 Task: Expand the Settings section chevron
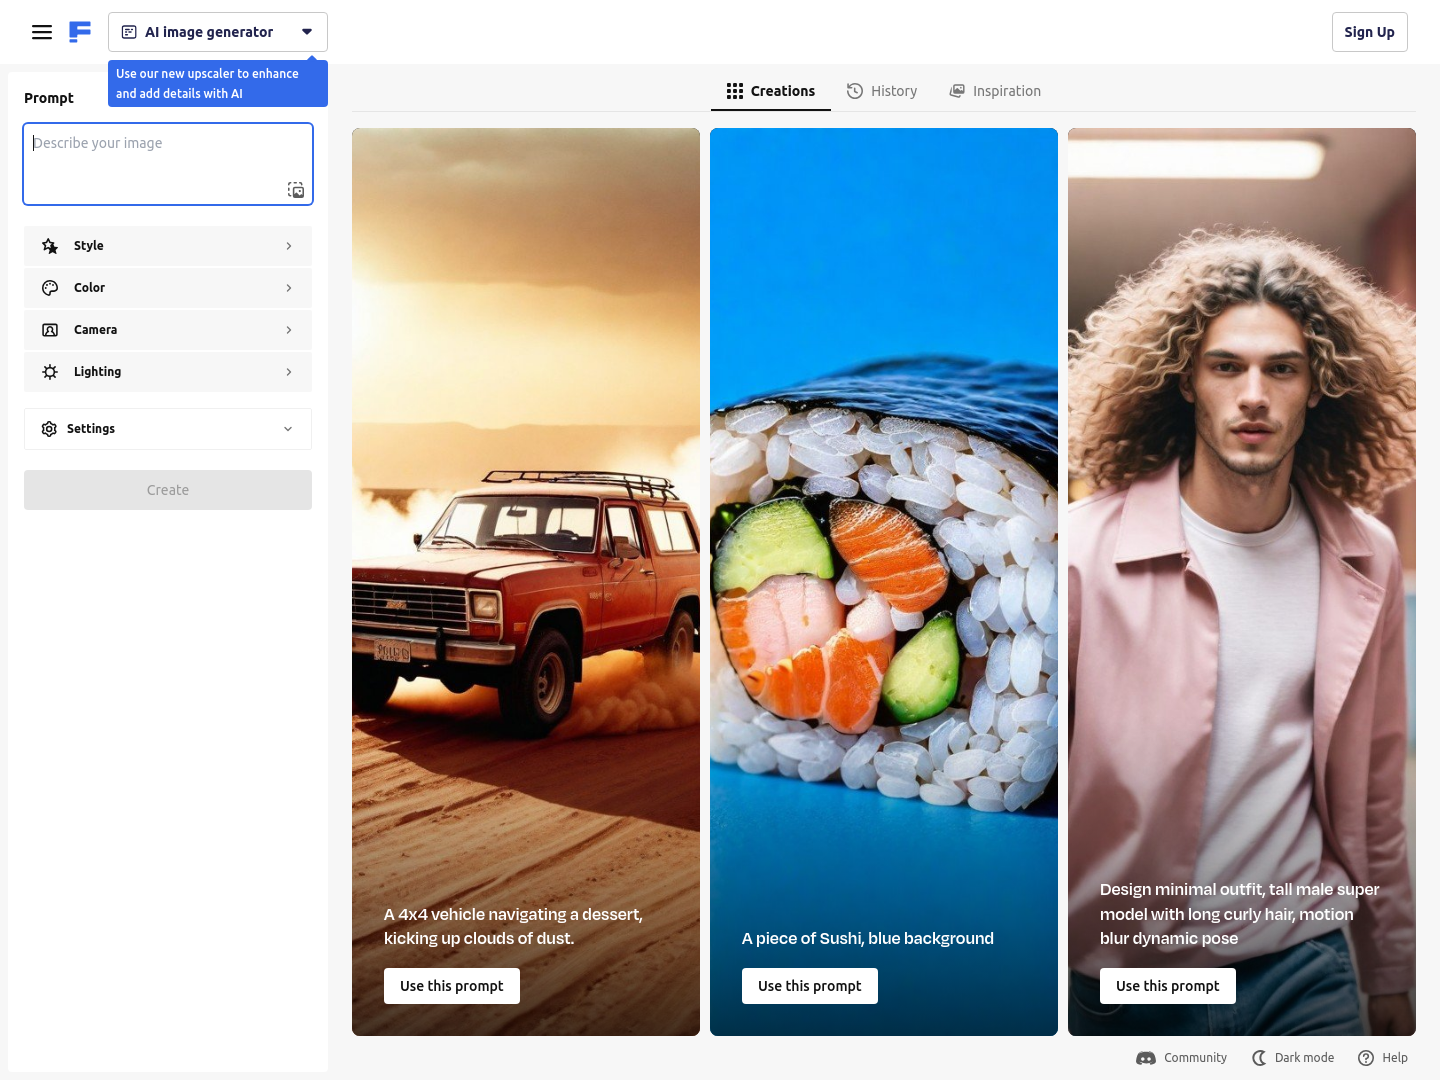[288, 429]
